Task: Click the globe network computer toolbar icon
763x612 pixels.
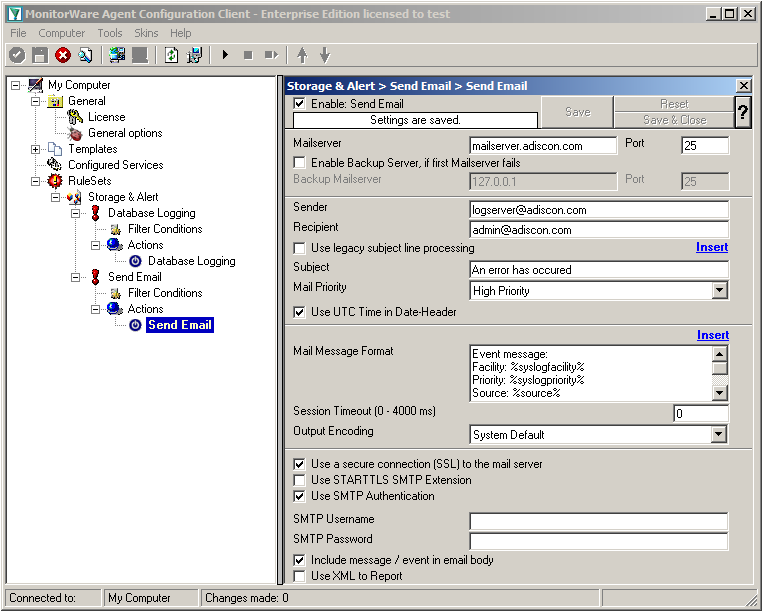Action: (117, 55)
